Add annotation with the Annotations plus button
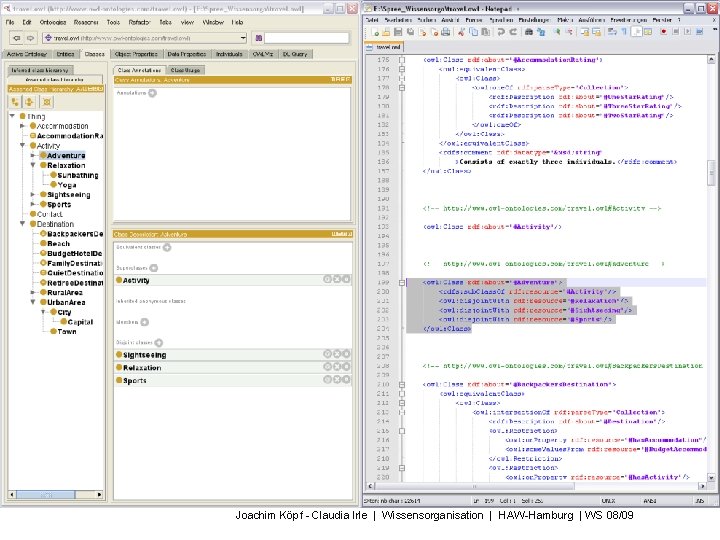The image size is (720, 540). 152,93
